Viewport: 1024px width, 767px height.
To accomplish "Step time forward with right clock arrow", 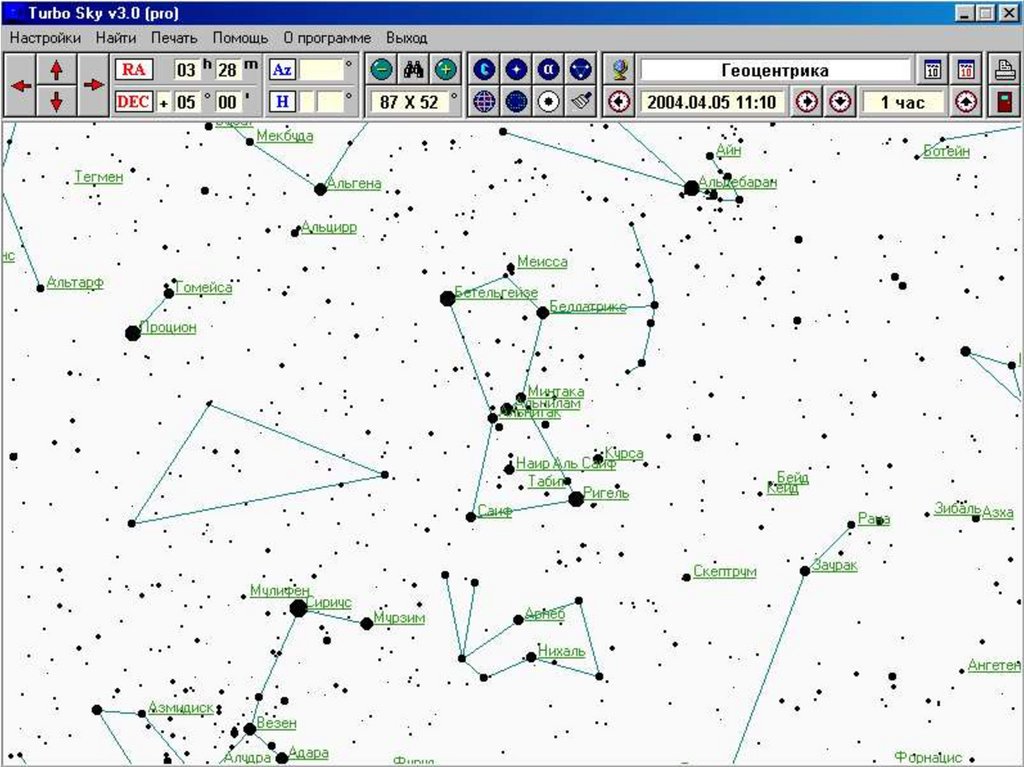I will point(807,102).
